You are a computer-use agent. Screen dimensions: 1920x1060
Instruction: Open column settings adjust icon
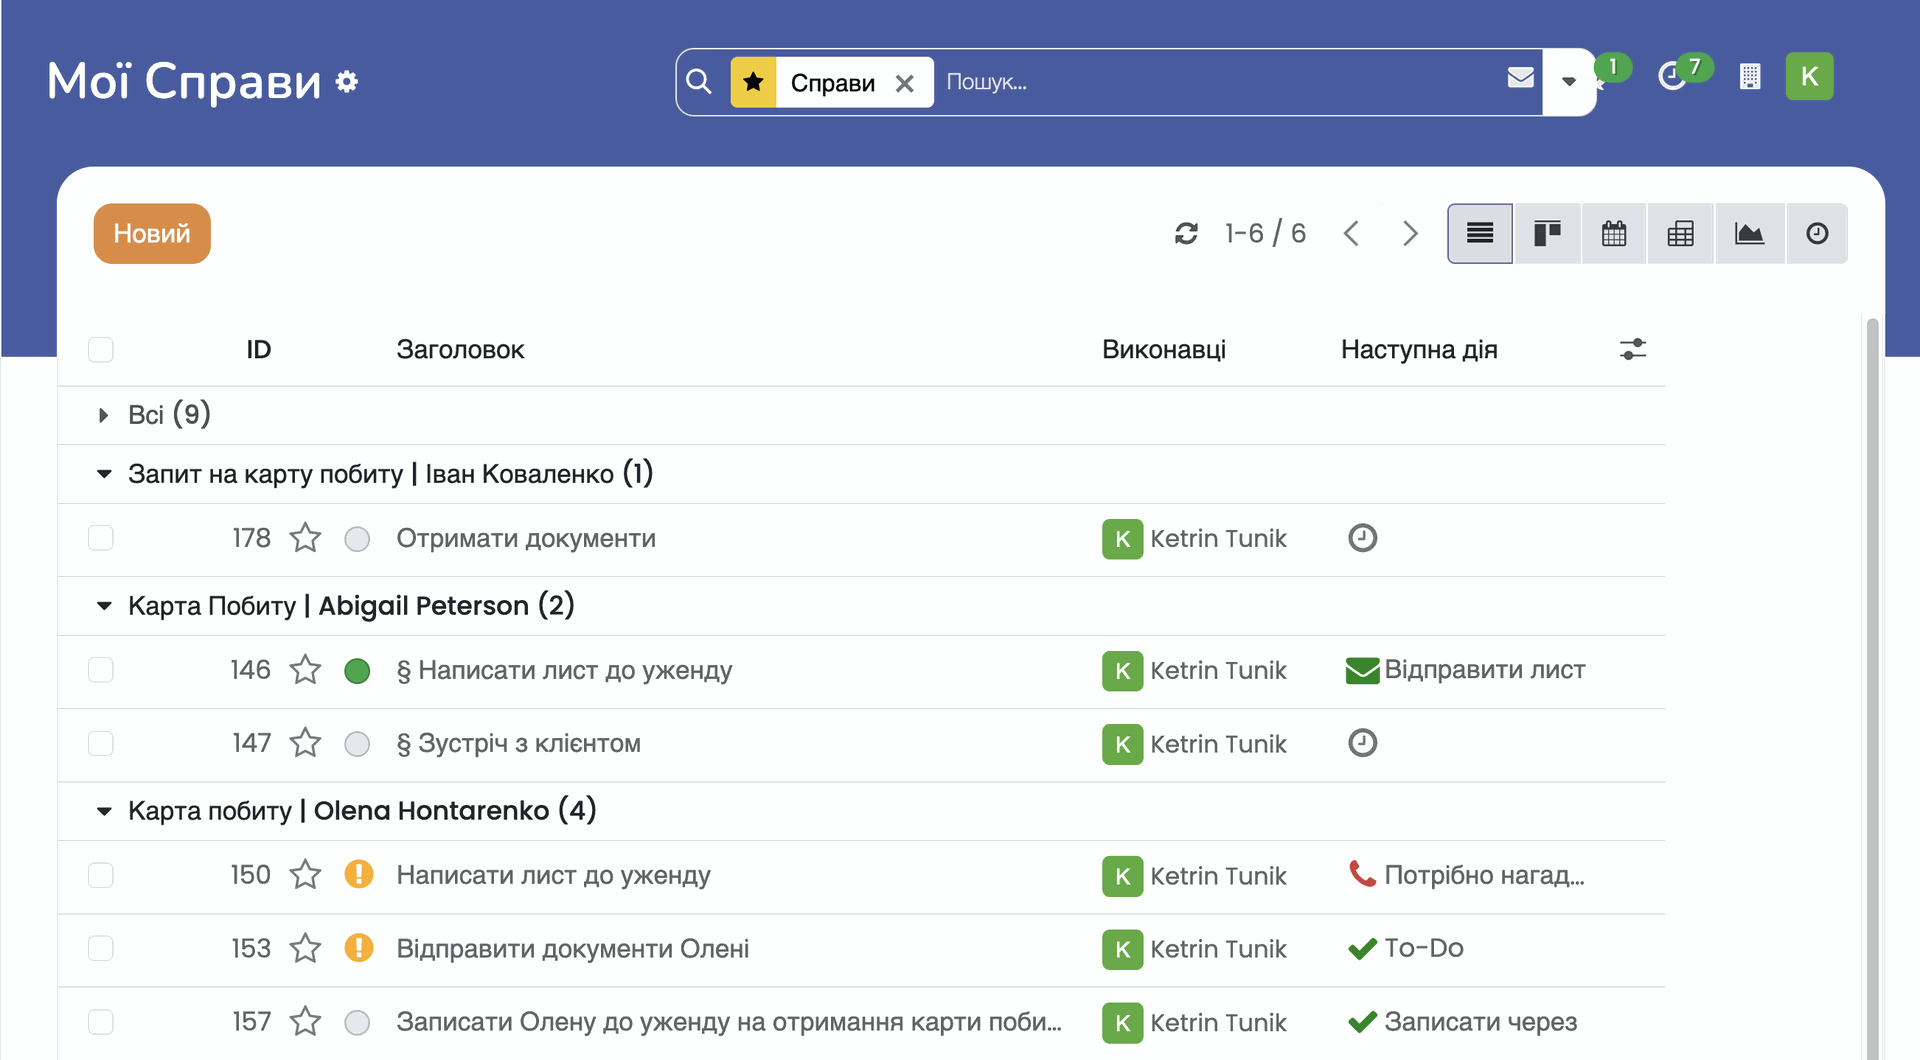click(1632, 349)
